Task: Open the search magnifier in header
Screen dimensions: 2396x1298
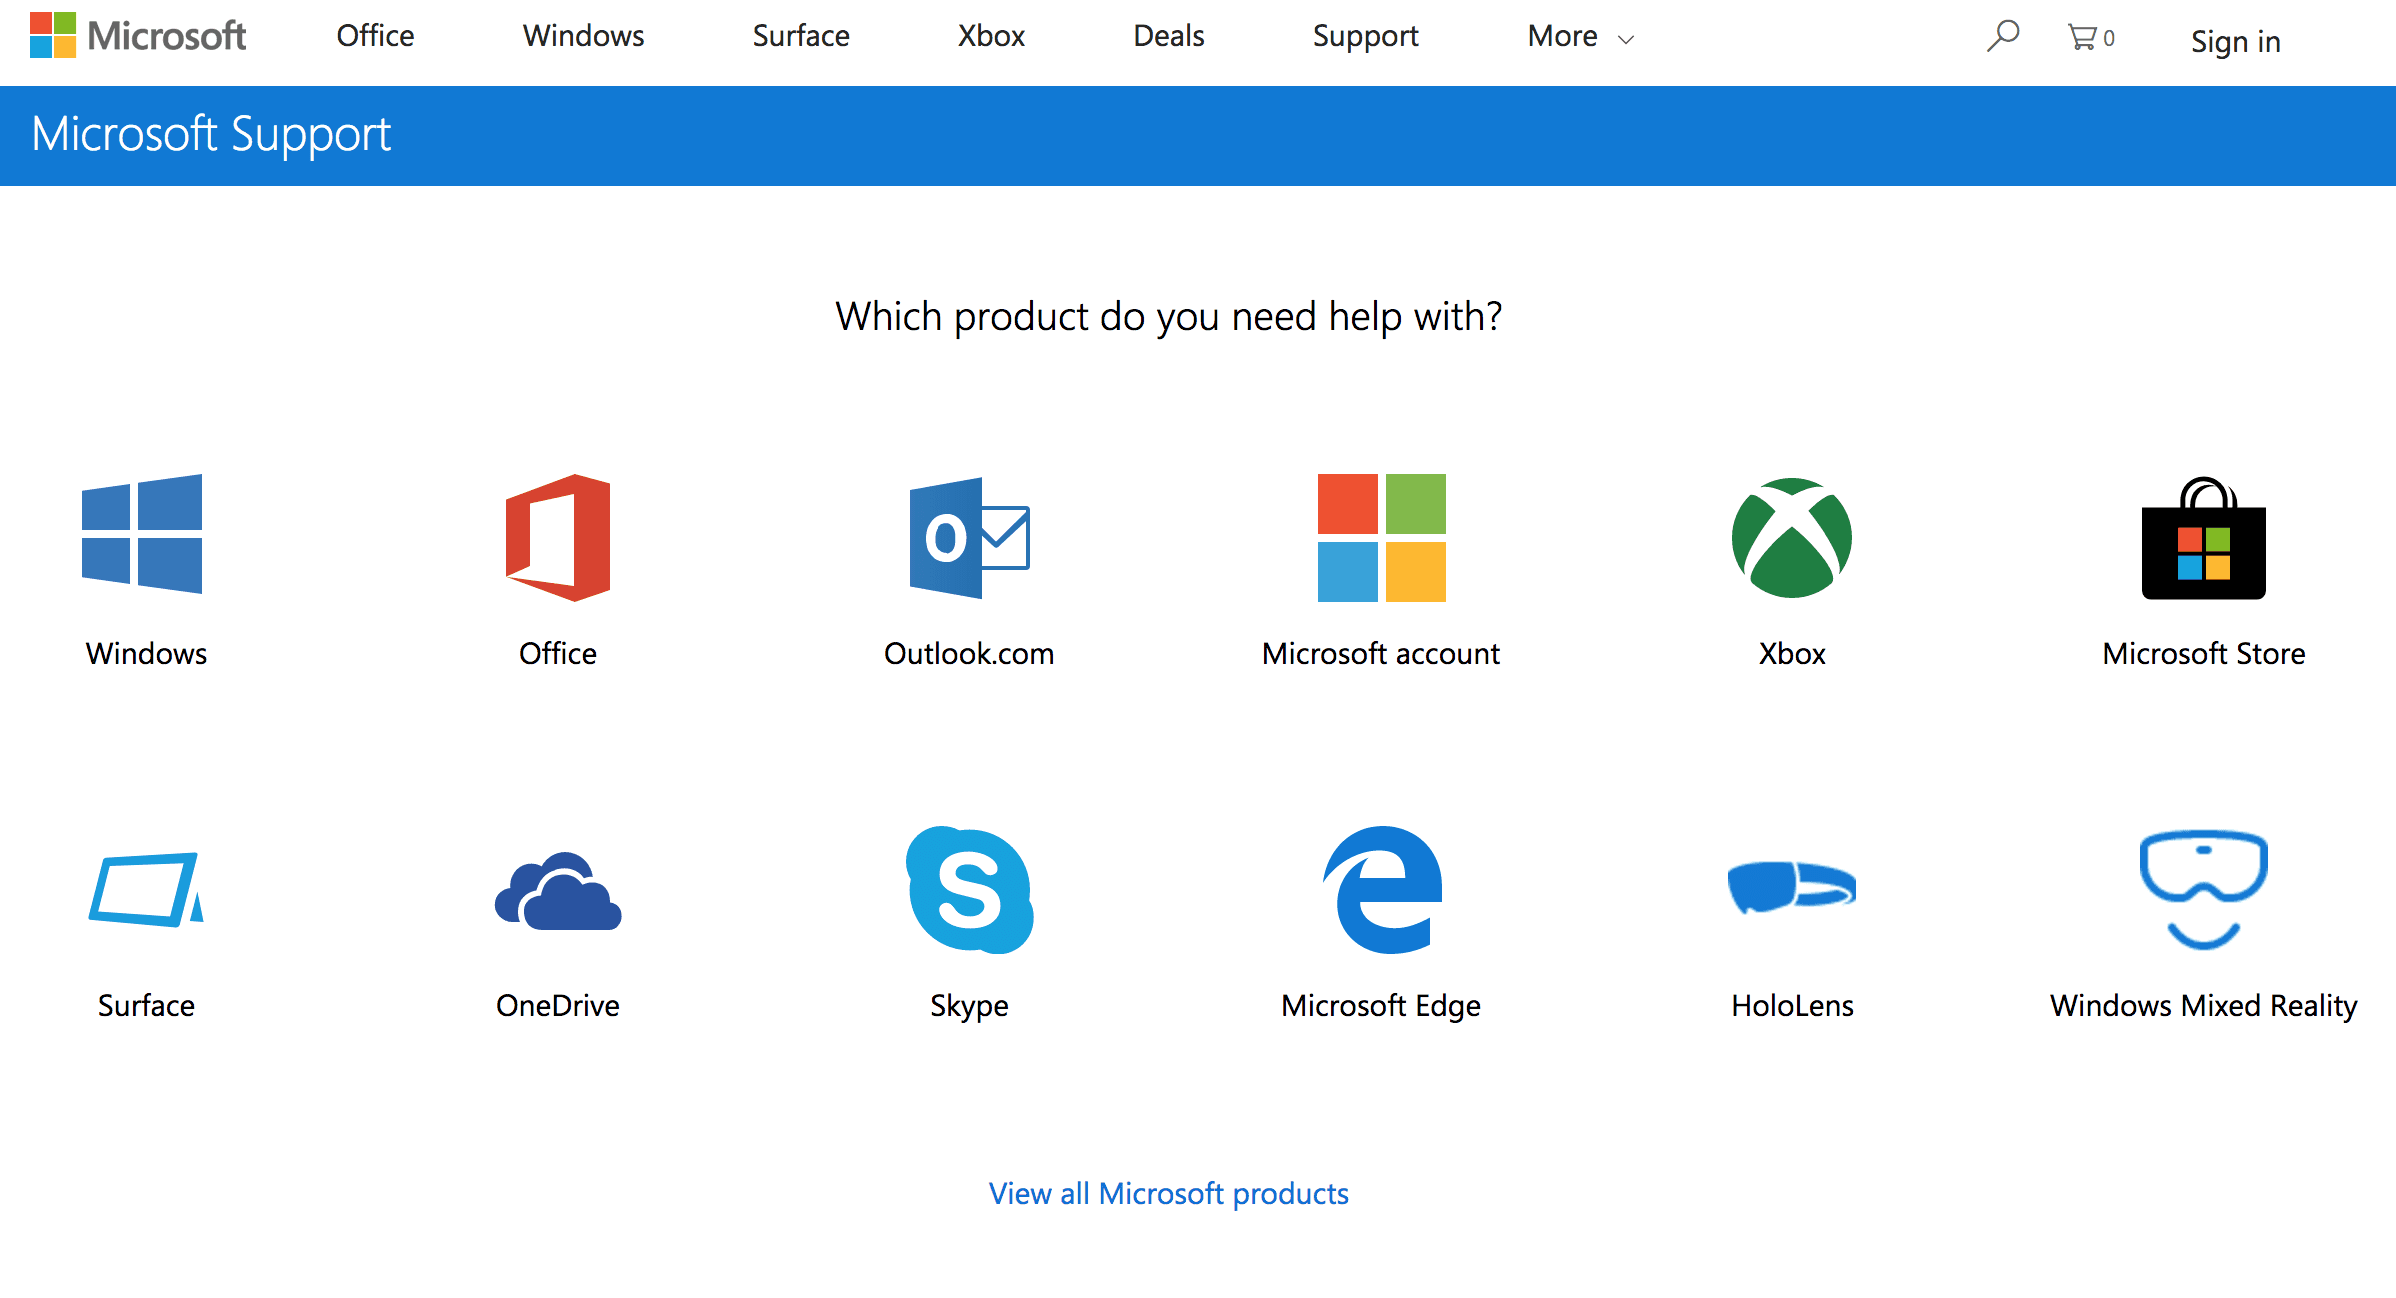Action: pyautogui.click(x=2002, y=37)
